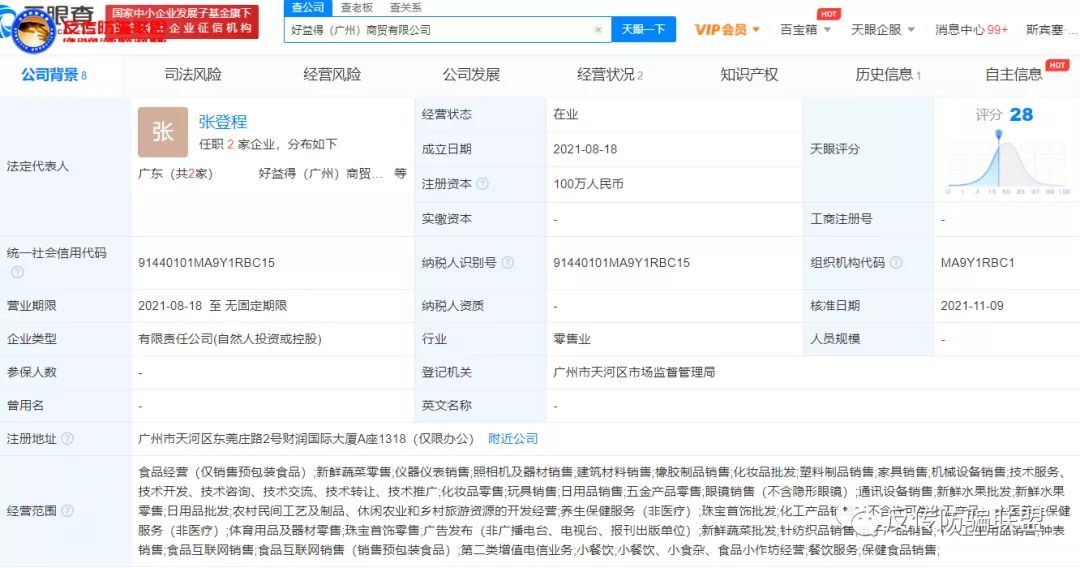
Task: Select taxpayer ID value beside 纳税人识别号
Action: pyautogui.click(x=621, y=262)
